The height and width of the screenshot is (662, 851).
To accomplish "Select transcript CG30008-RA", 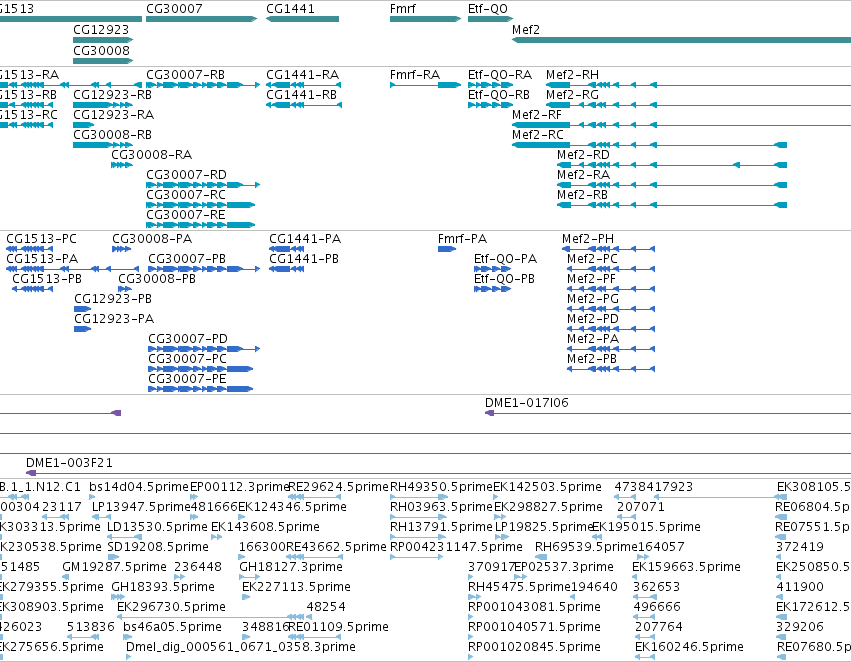I will click(151, 155).
